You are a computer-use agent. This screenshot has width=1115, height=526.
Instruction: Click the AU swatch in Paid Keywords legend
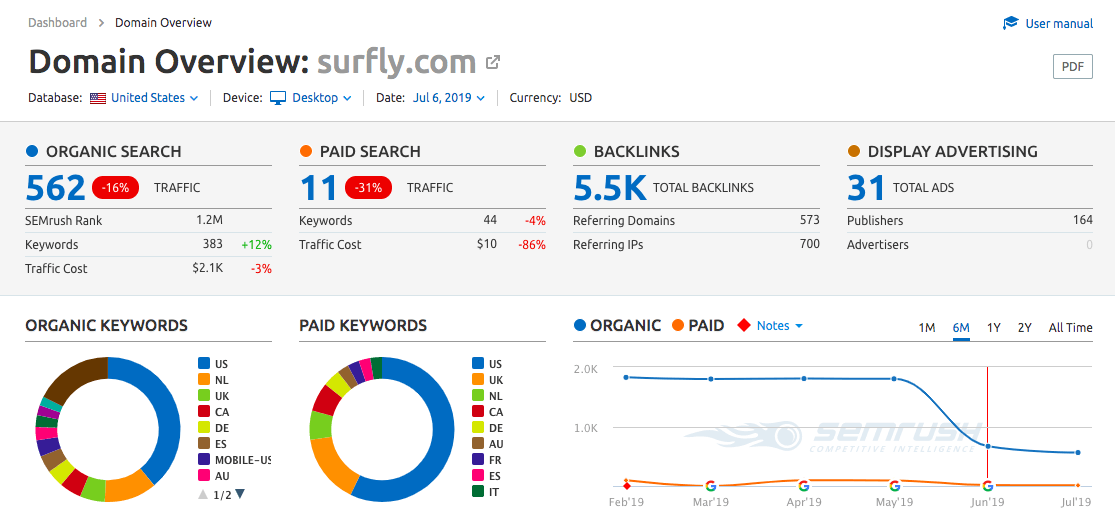coord(478,444)
